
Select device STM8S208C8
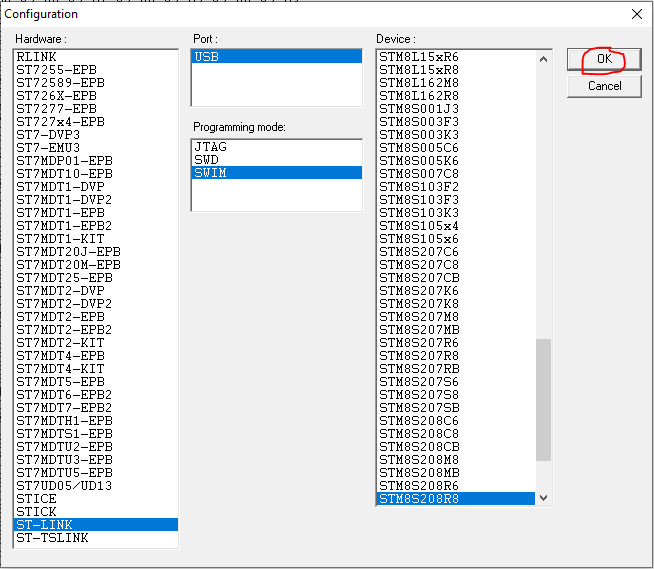coord(456,433)
